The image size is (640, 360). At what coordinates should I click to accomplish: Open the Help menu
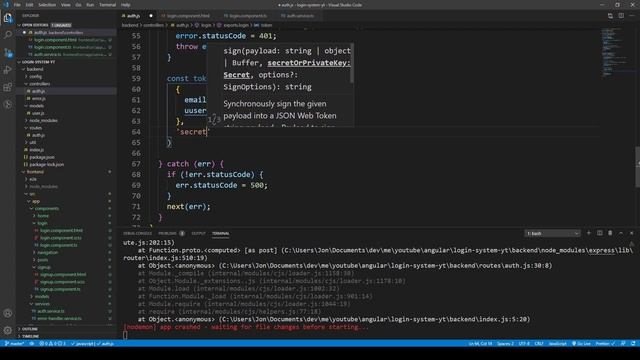tap(126, 5)
